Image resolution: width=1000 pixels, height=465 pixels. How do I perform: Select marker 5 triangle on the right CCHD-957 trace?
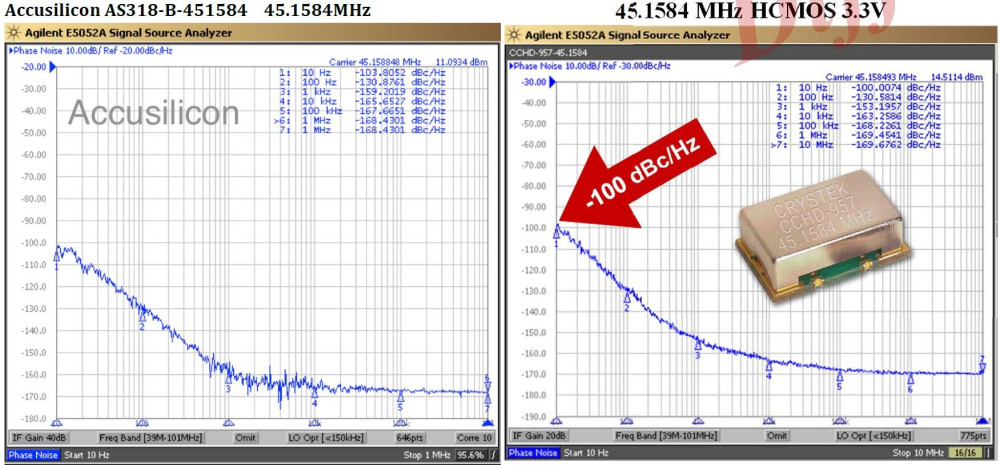[x=840, y=376]
